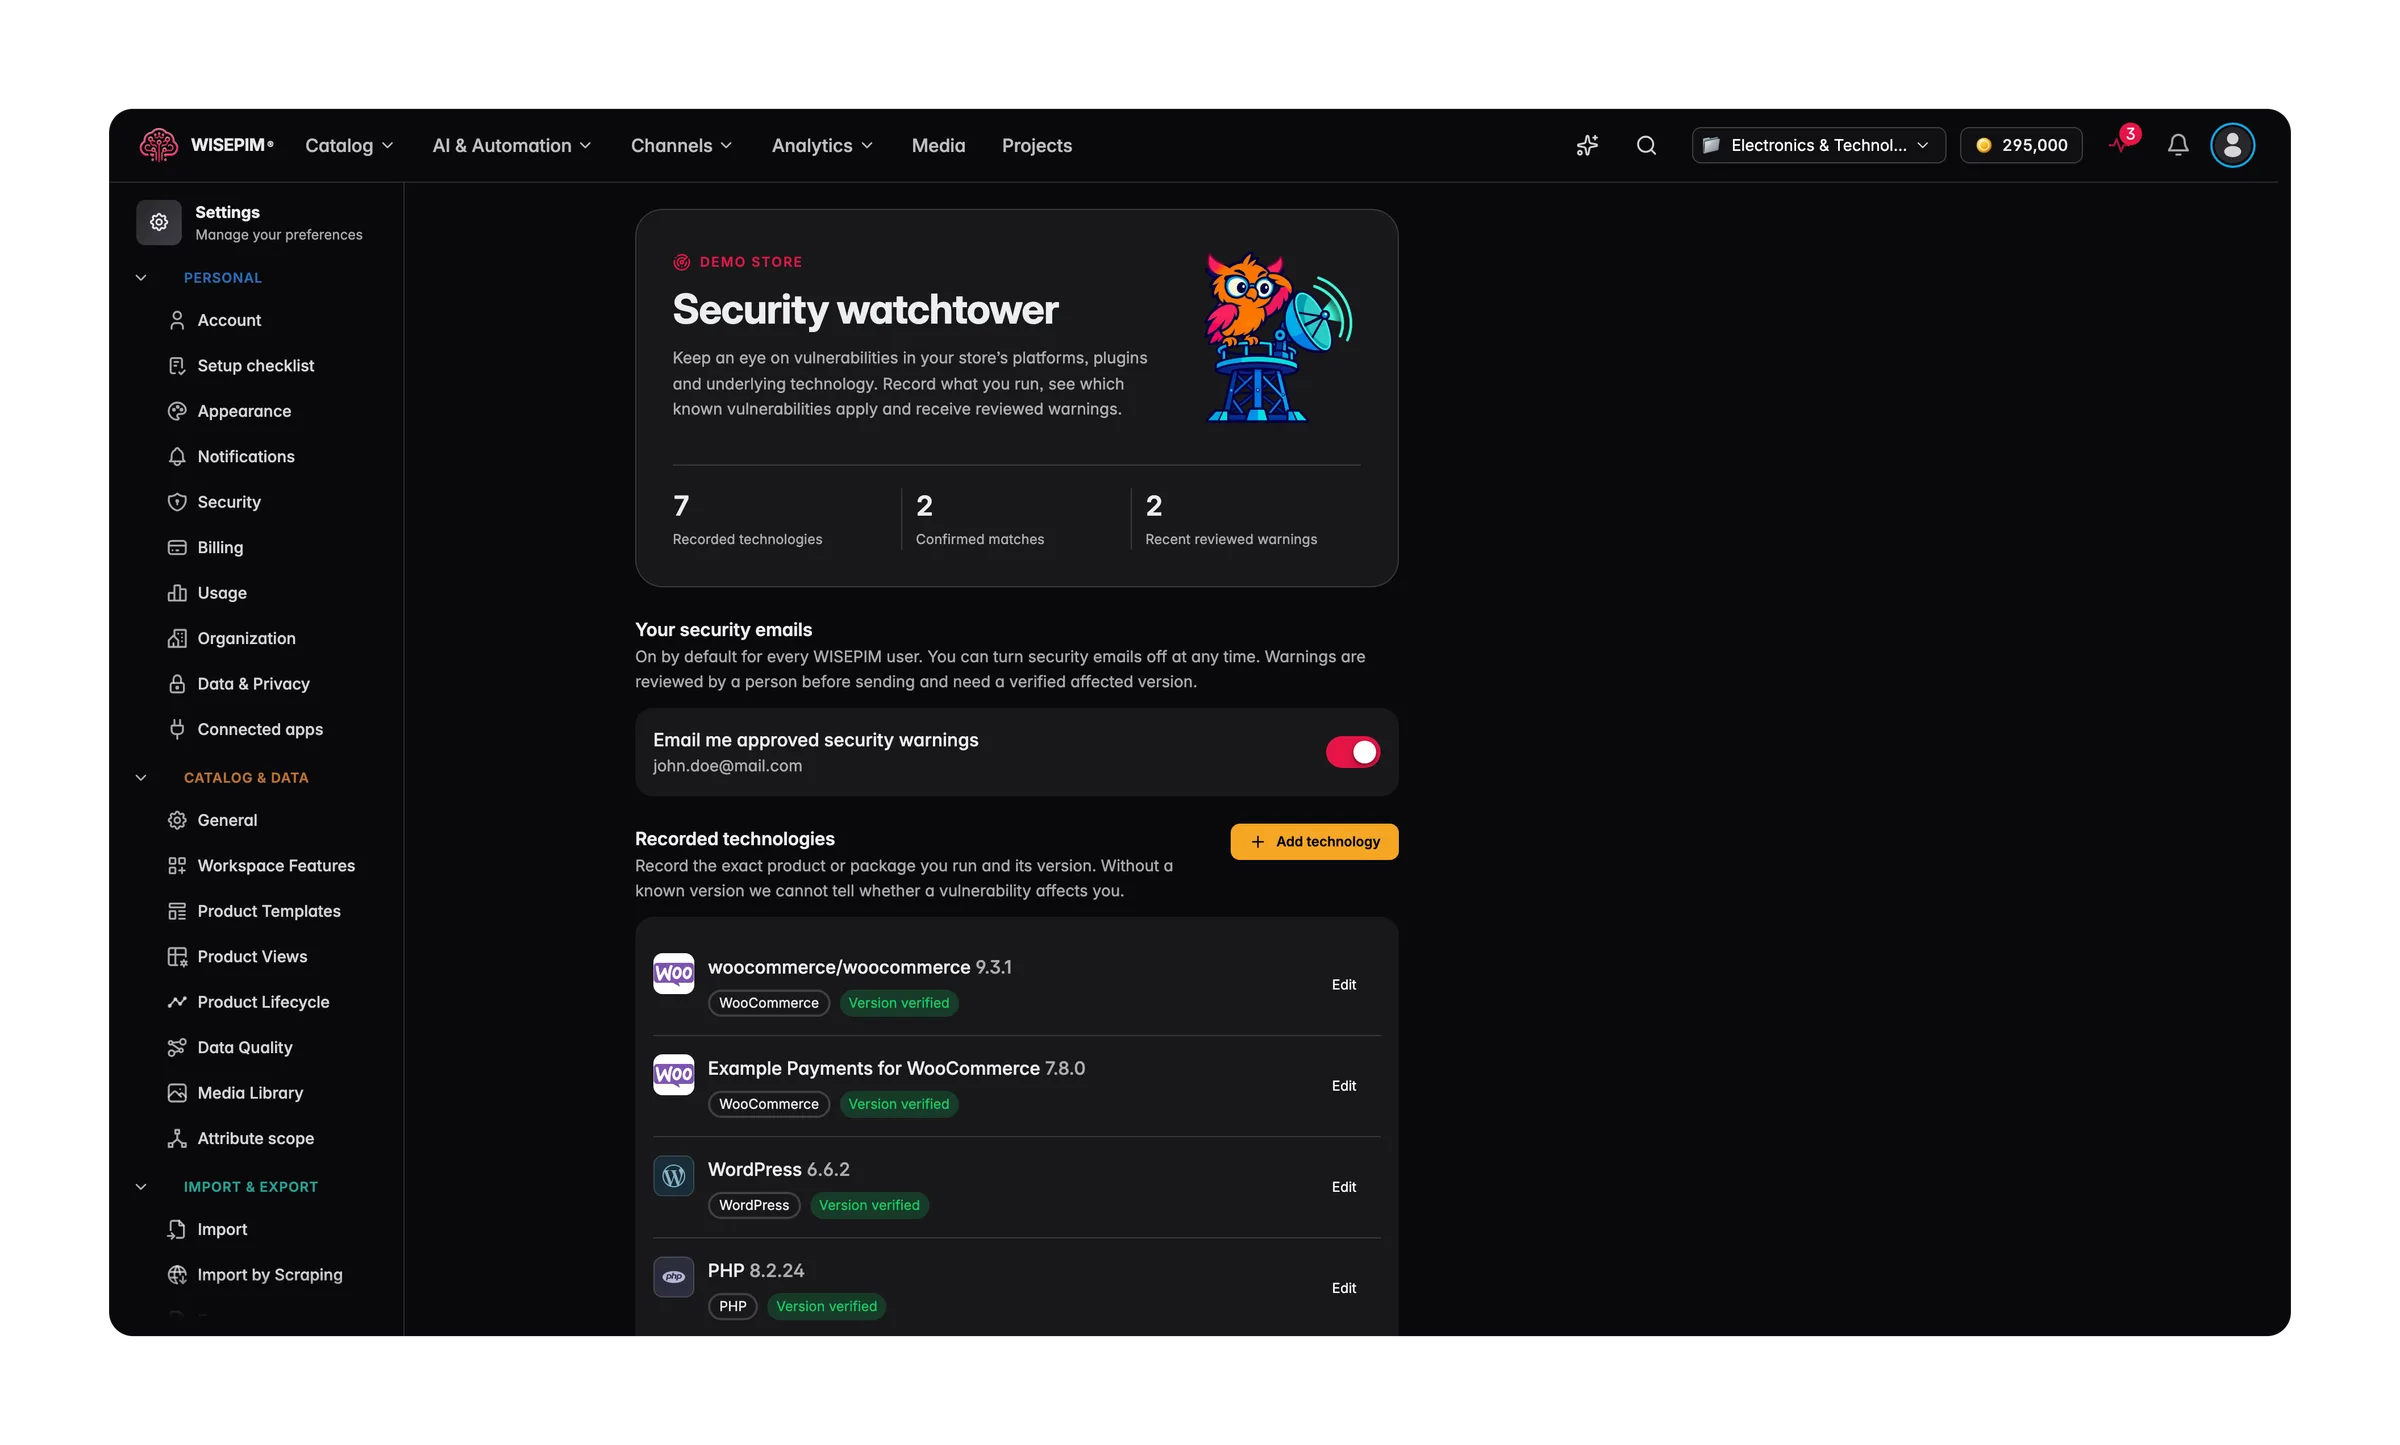The height and width of the screenshot is (1445, 2400).
Task: Expand the Analytics dropdown menu
Action: pos(822,146)
